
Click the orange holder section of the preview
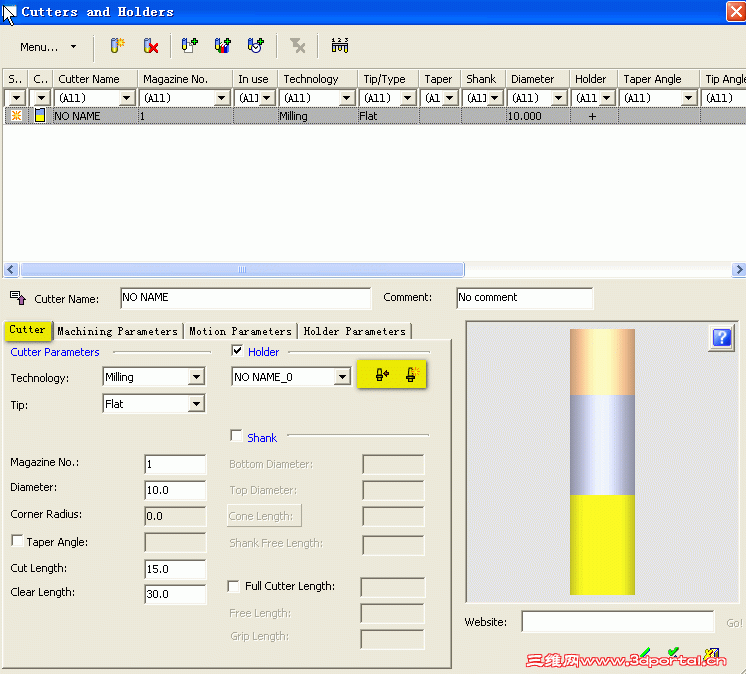click(x=602, y=362)
